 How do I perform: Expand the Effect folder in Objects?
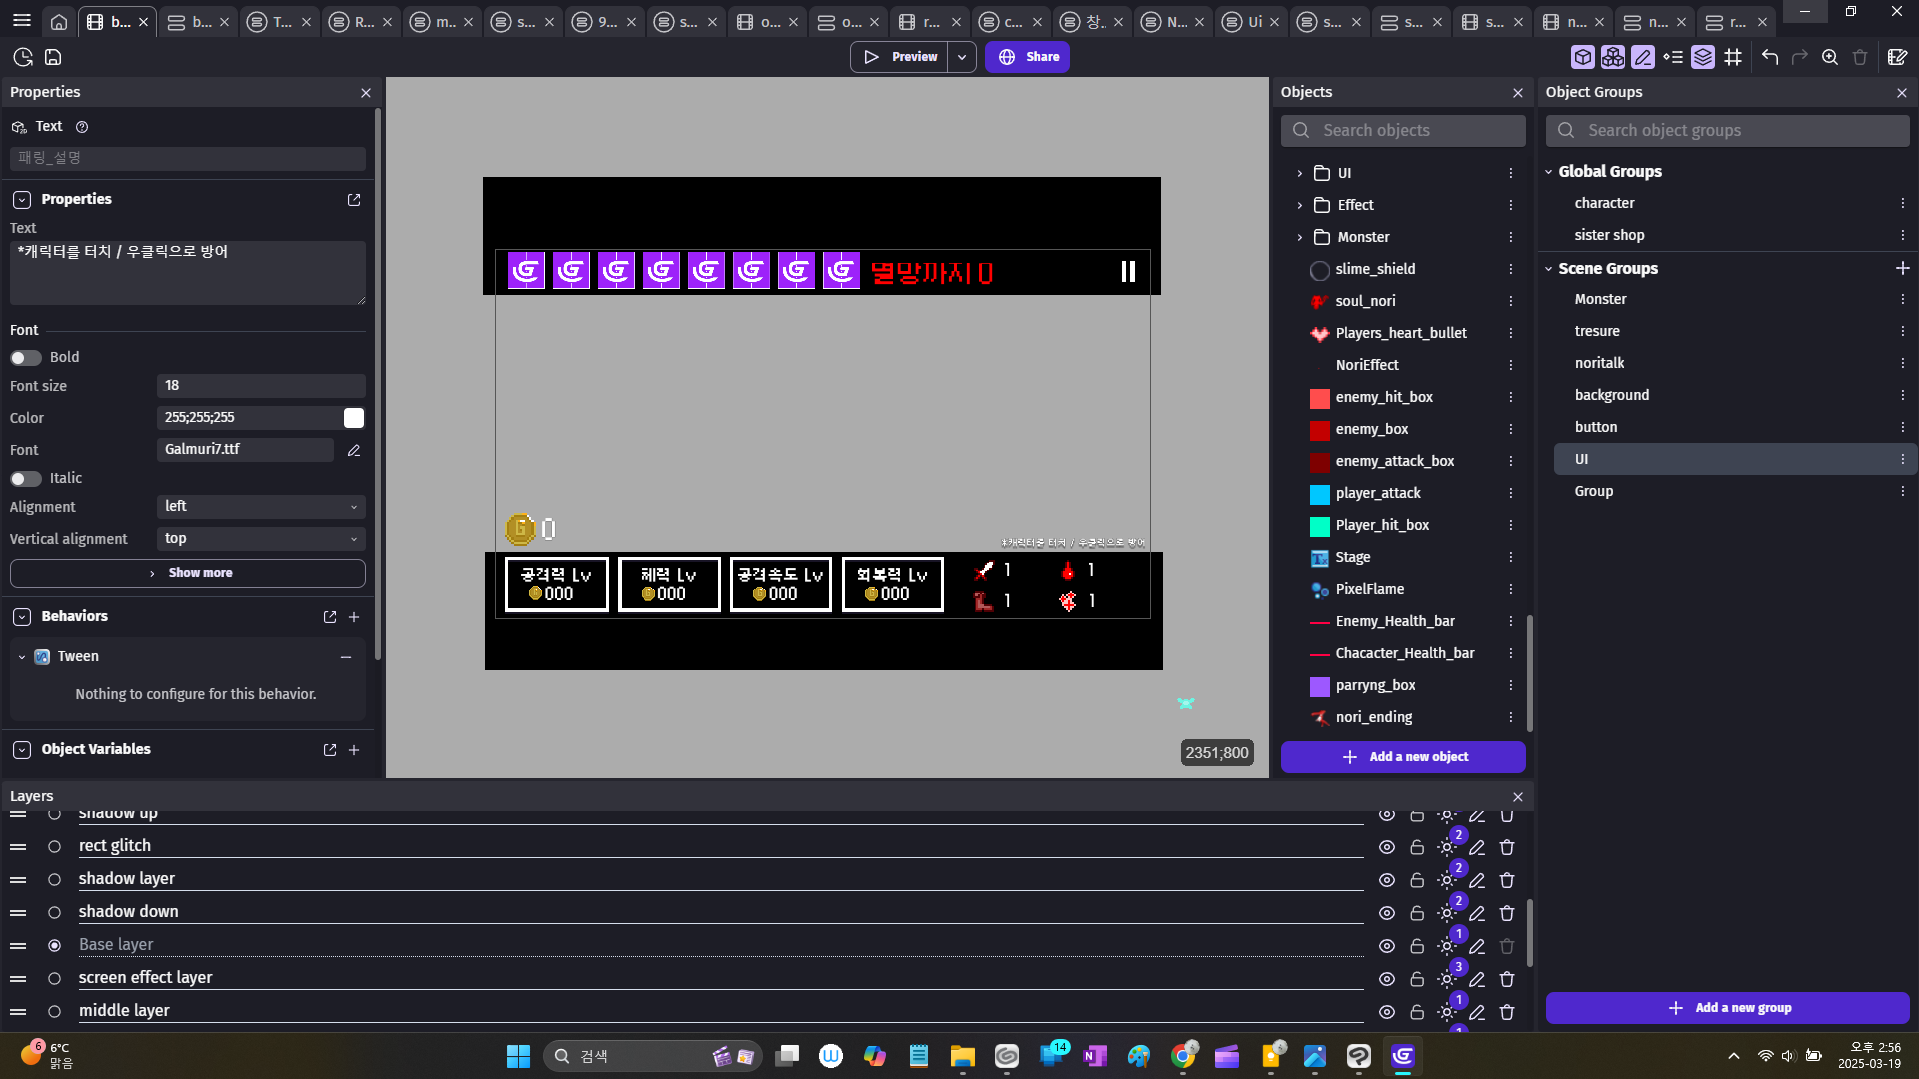coord(1300,205)
